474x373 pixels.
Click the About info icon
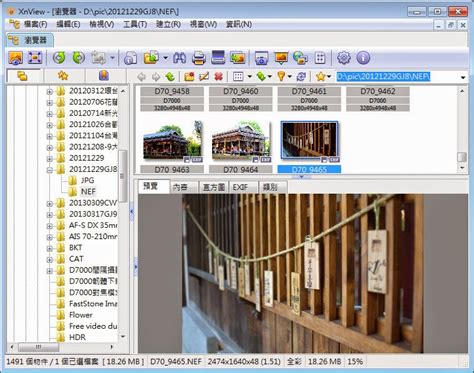(363, 58)
